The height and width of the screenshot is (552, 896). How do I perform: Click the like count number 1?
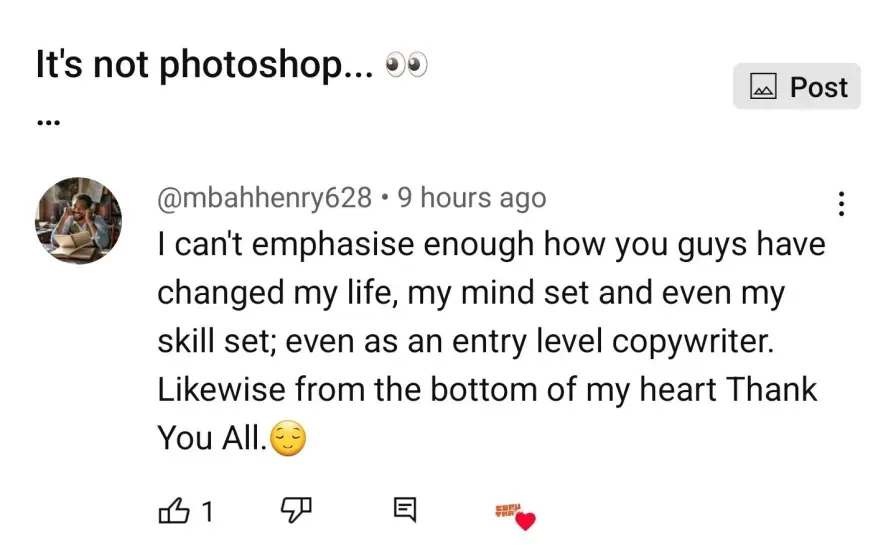207,512
